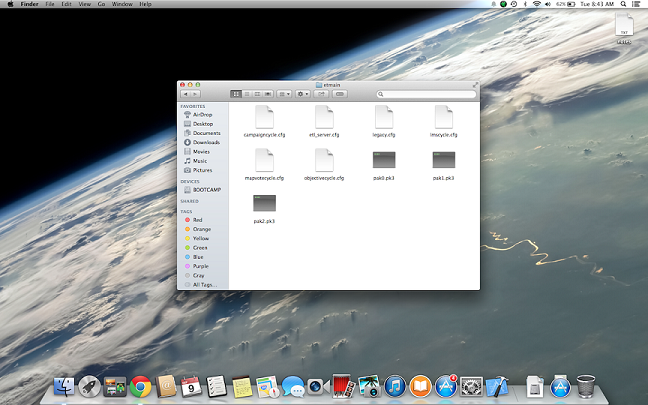
Task: Switch to list view
Action: [x=247, y=94]
